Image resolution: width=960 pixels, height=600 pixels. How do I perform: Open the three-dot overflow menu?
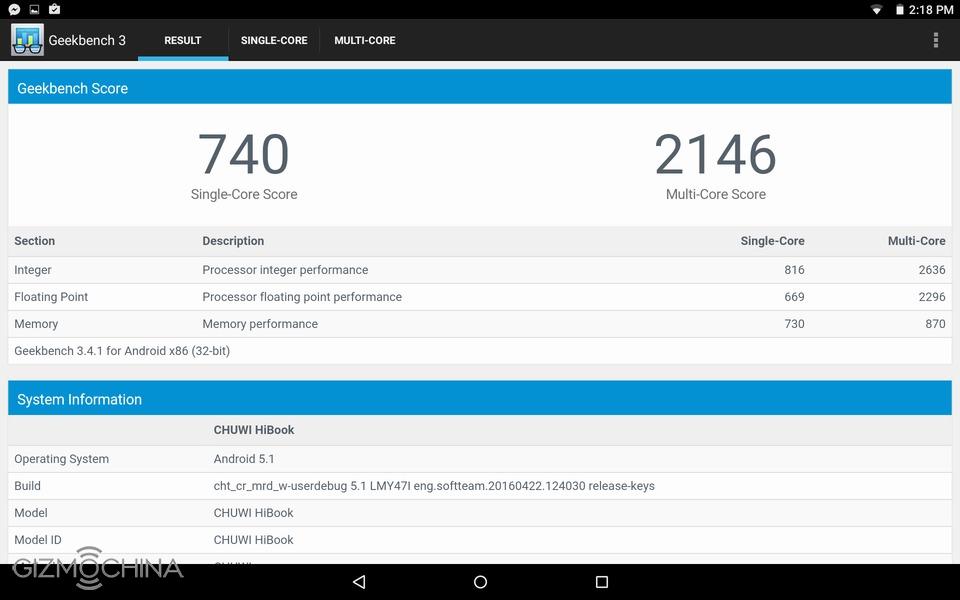point(935,40)
